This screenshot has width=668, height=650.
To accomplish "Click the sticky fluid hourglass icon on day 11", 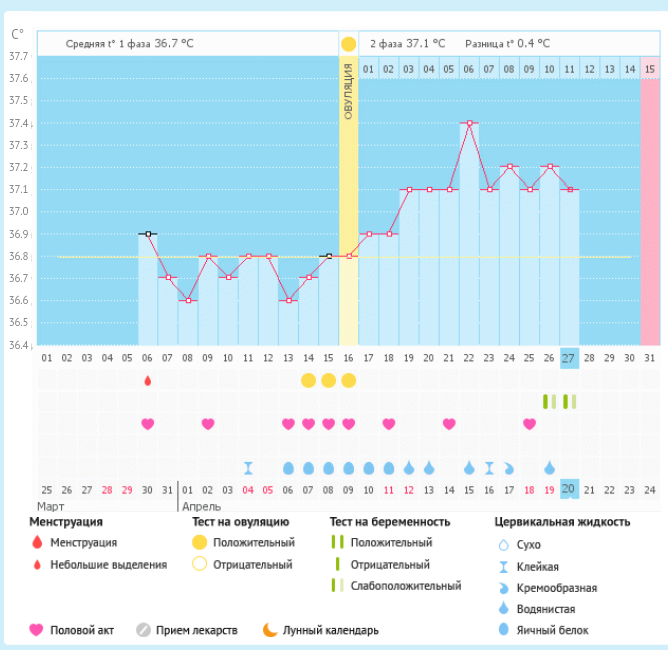I will coord(248,467).
